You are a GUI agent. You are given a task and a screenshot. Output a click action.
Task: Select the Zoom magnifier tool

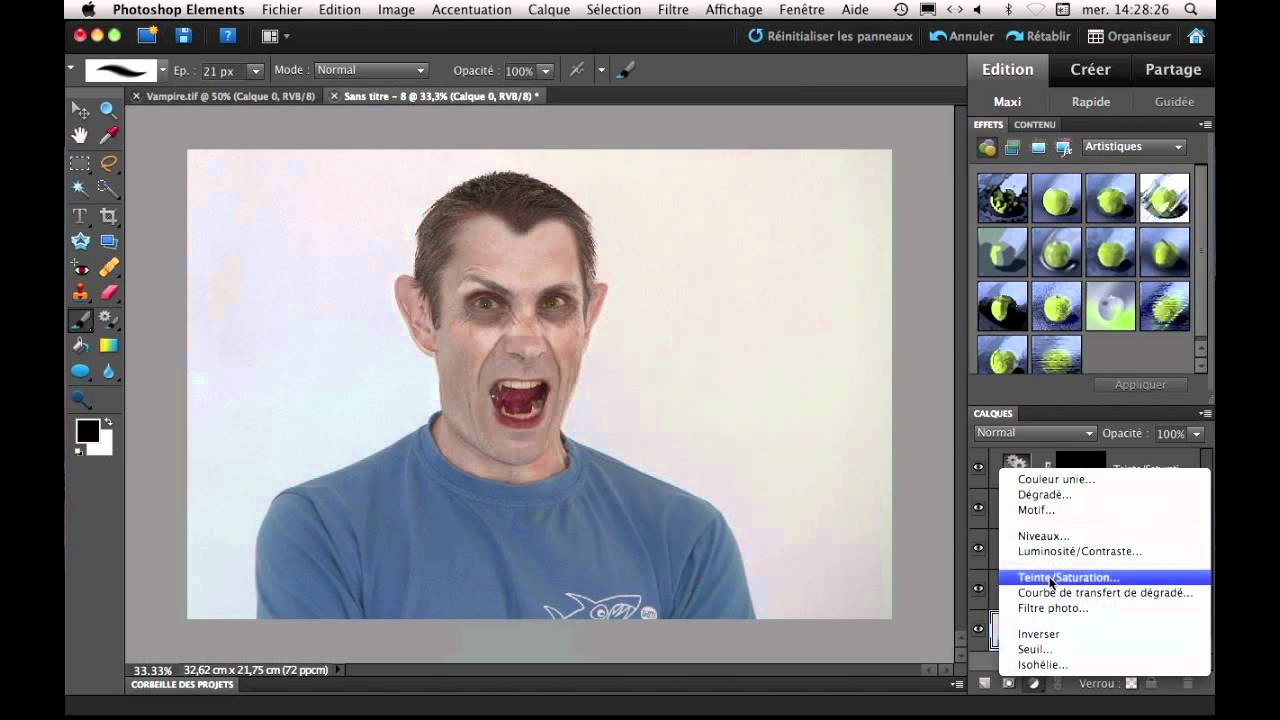(108, 110)
